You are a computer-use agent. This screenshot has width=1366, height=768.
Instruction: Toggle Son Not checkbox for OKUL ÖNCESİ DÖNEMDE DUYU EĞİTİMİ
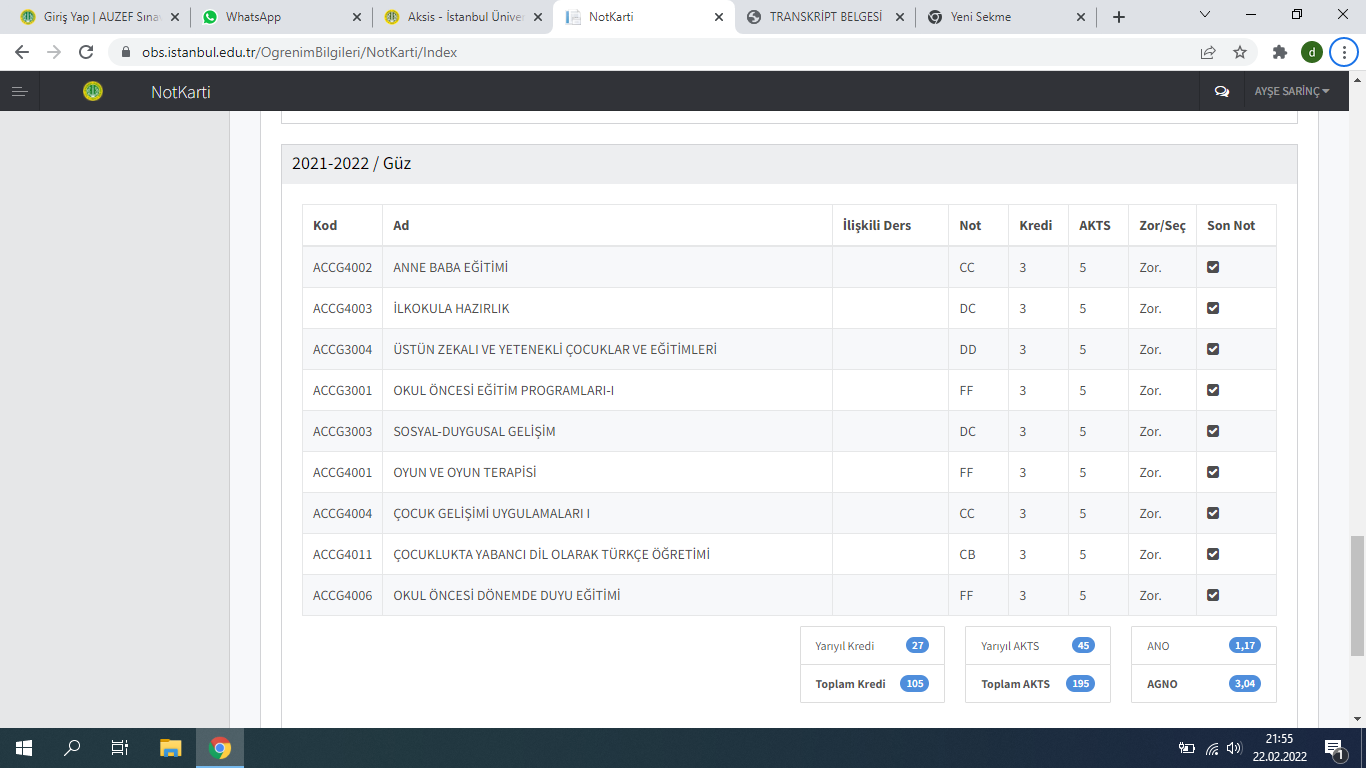[x=1213, y=595]
